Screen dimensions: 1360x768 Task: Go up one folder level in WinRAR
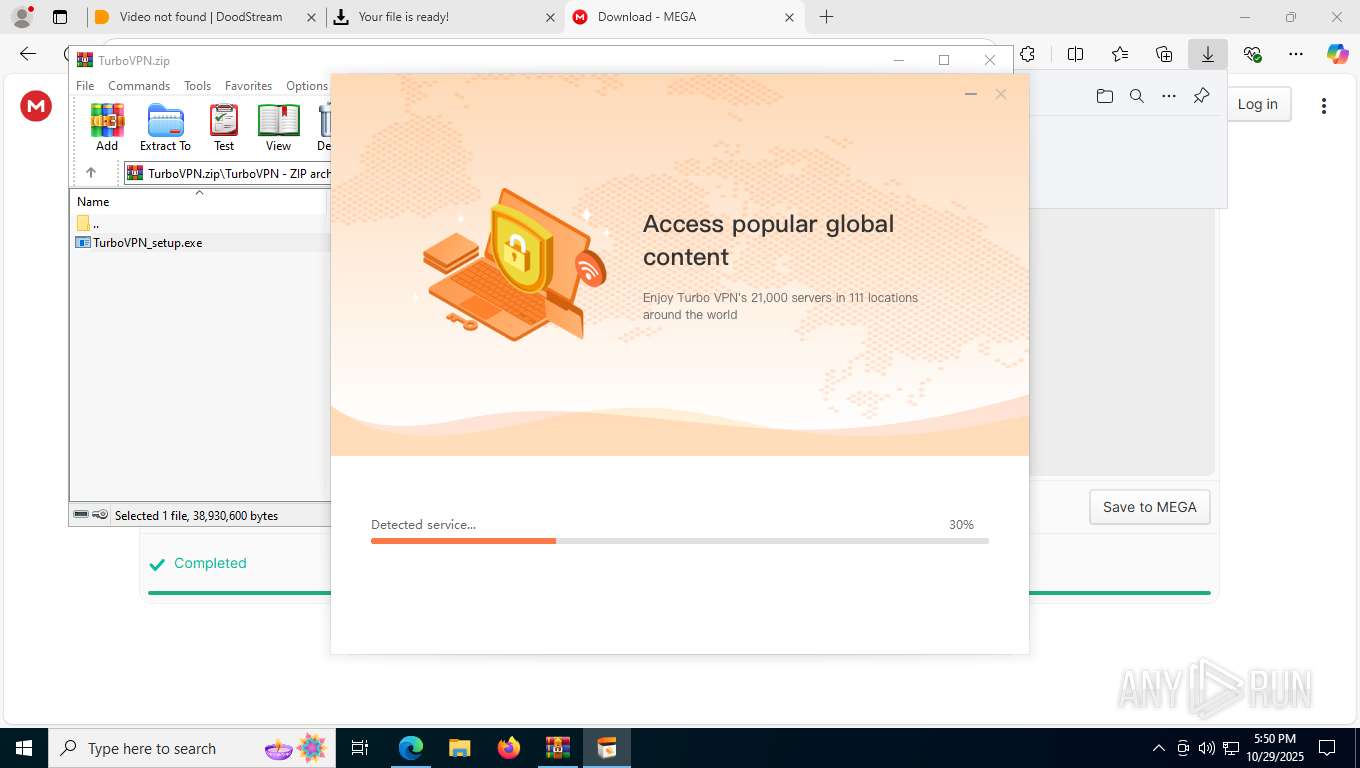click(x=90, y=173)
